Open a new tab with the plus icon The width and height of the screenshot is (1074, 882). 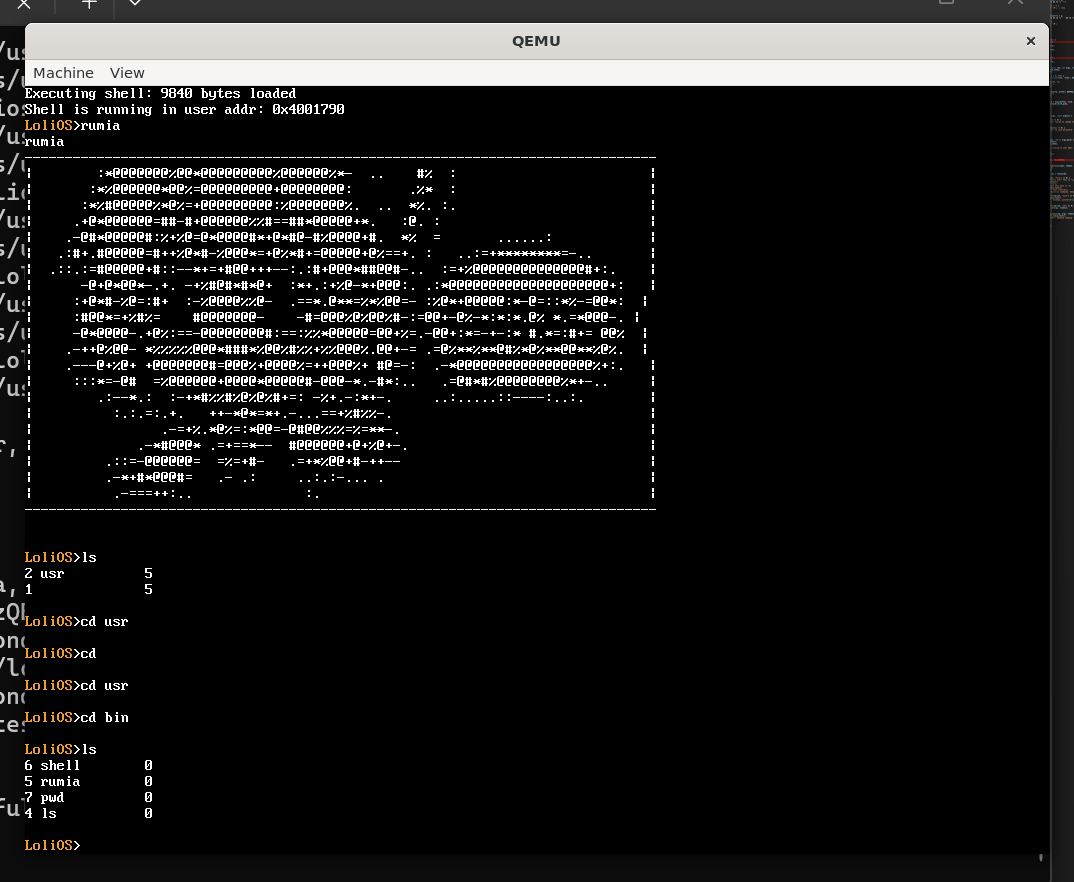89,4
